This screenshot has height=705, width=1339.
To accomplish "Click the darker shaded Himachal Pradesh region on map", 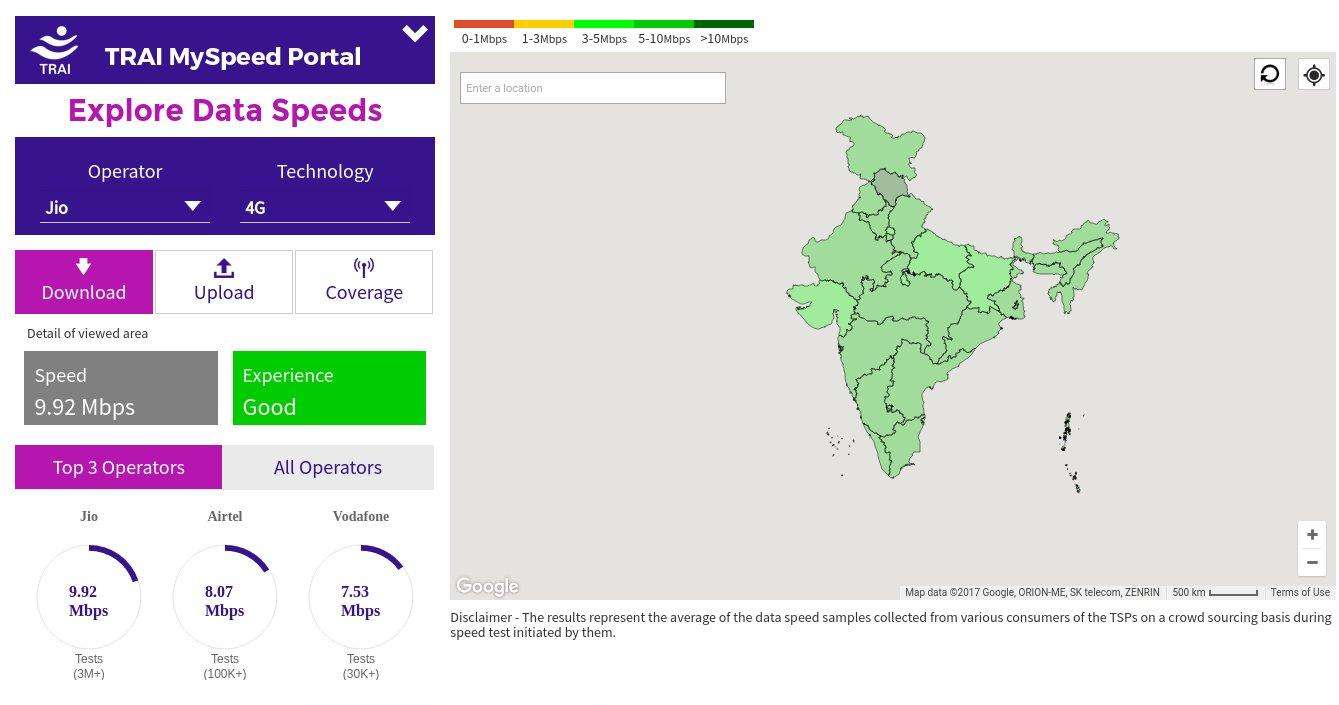I will pyautogui.click(x=889, y=186).
